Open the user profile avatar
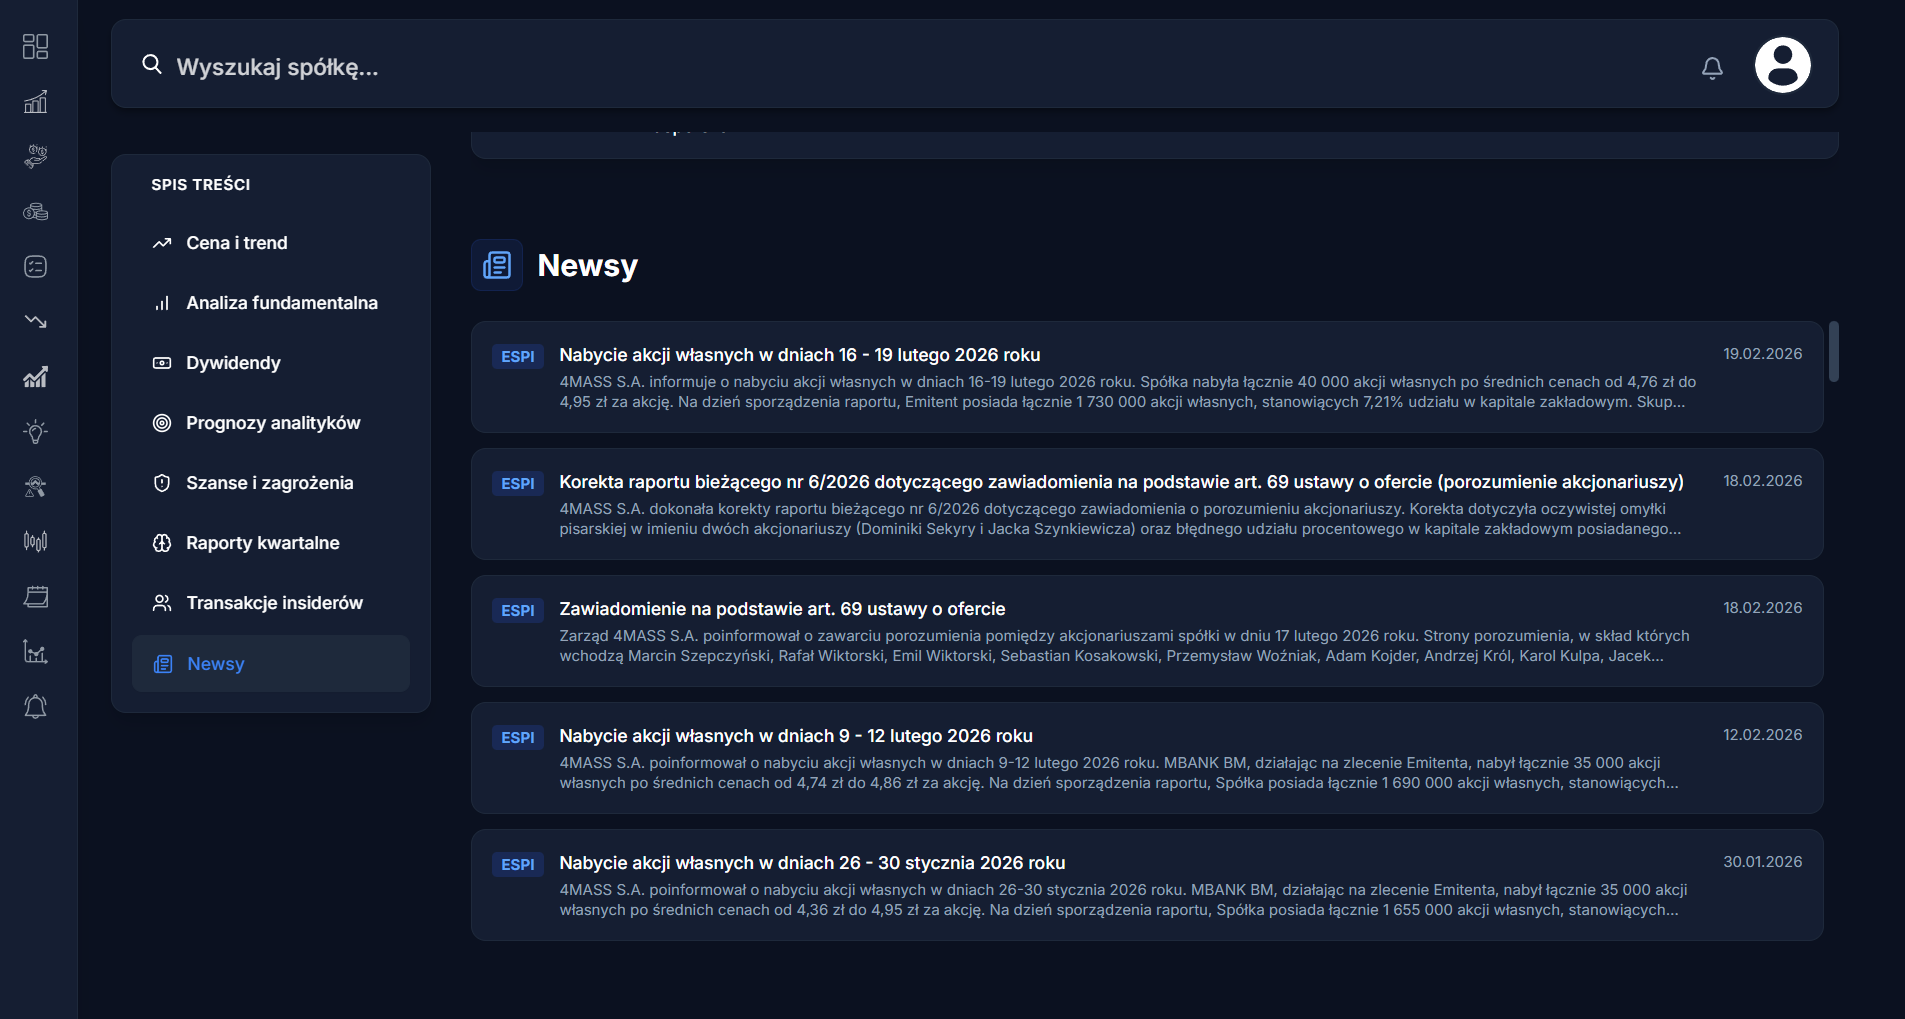 point(1782,66)
